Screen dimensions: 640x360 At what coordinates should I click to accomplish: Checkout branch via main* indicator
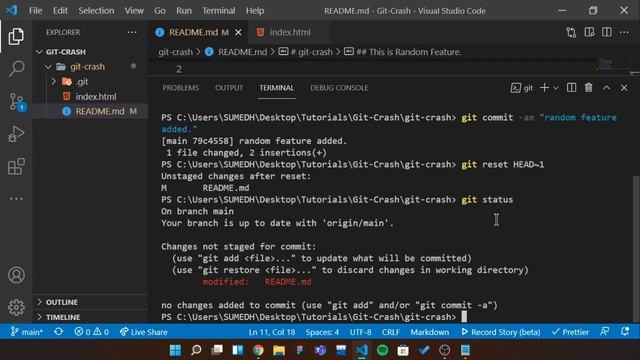pos(27,332)
